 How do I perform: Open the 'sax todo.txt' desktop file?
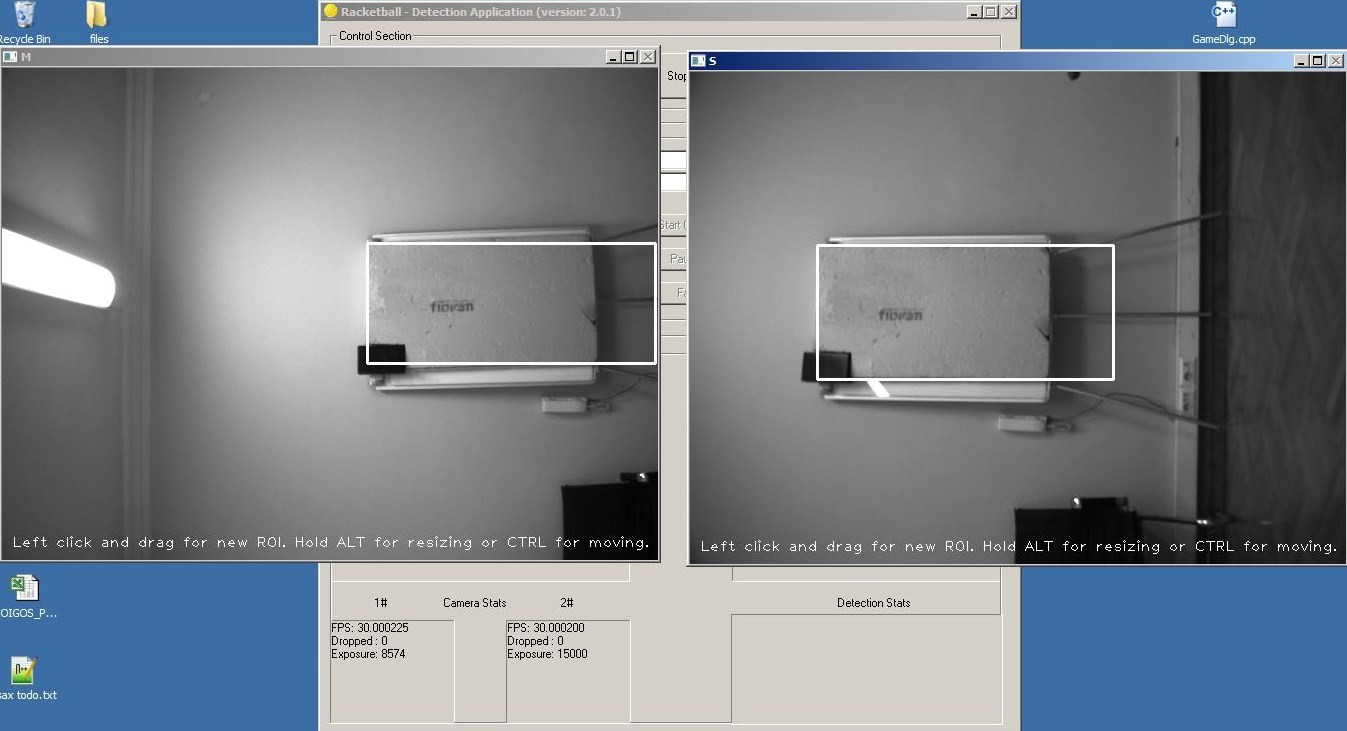coord(24,670)
